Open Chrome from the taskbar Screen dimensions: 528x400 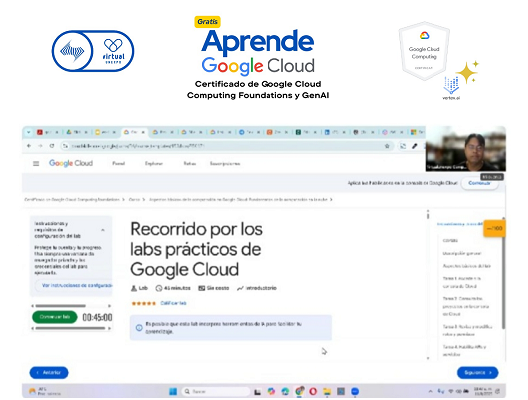coord(299,391)
